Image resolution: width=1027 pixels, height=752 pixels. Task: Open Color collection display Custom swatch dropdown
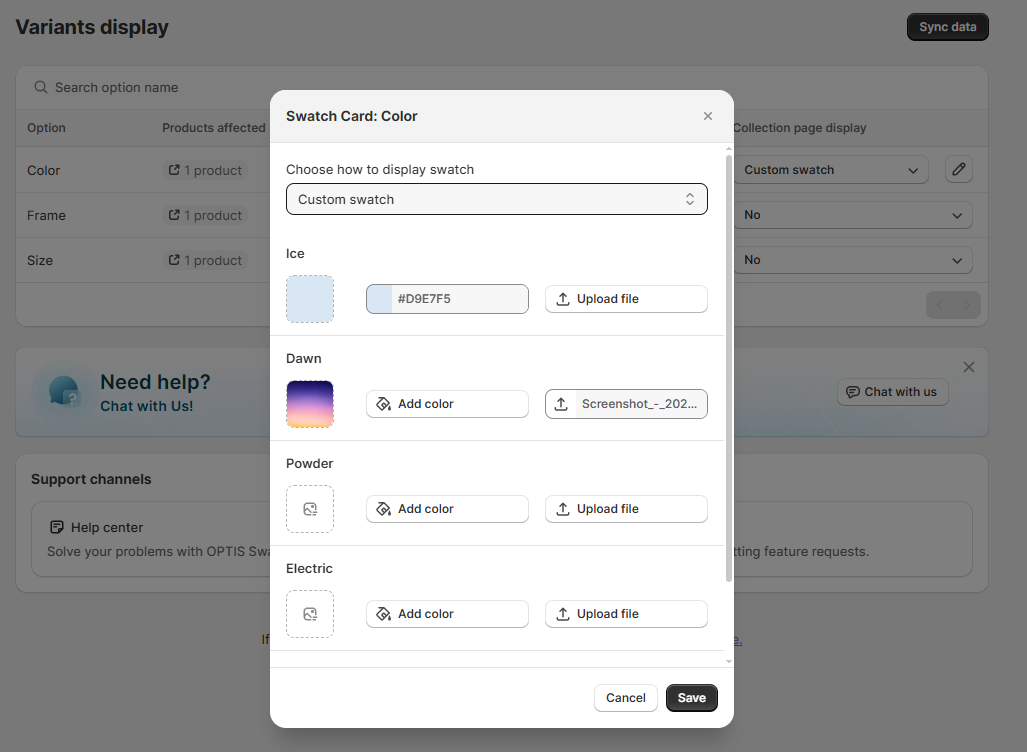(x=831, y=170)
